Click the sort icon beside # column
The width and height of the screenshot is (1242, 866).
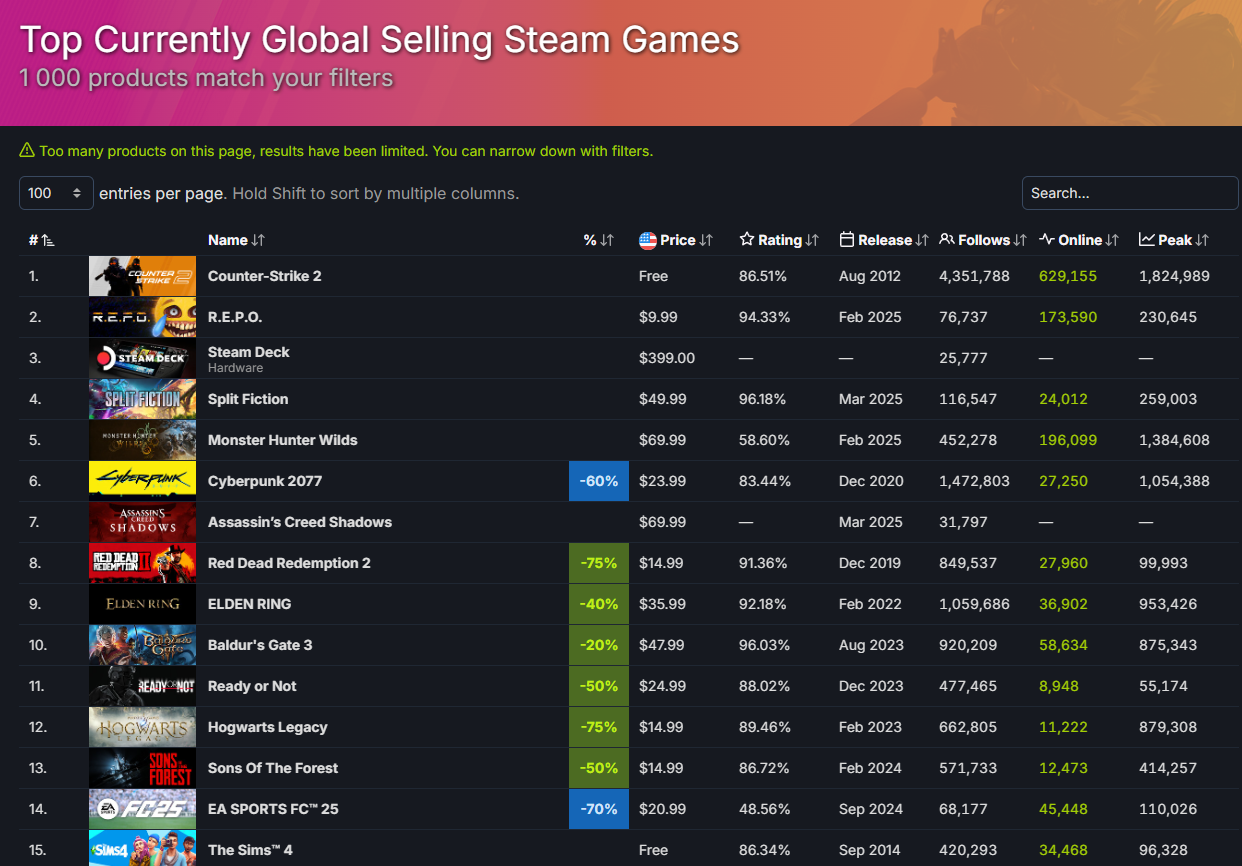48,240
